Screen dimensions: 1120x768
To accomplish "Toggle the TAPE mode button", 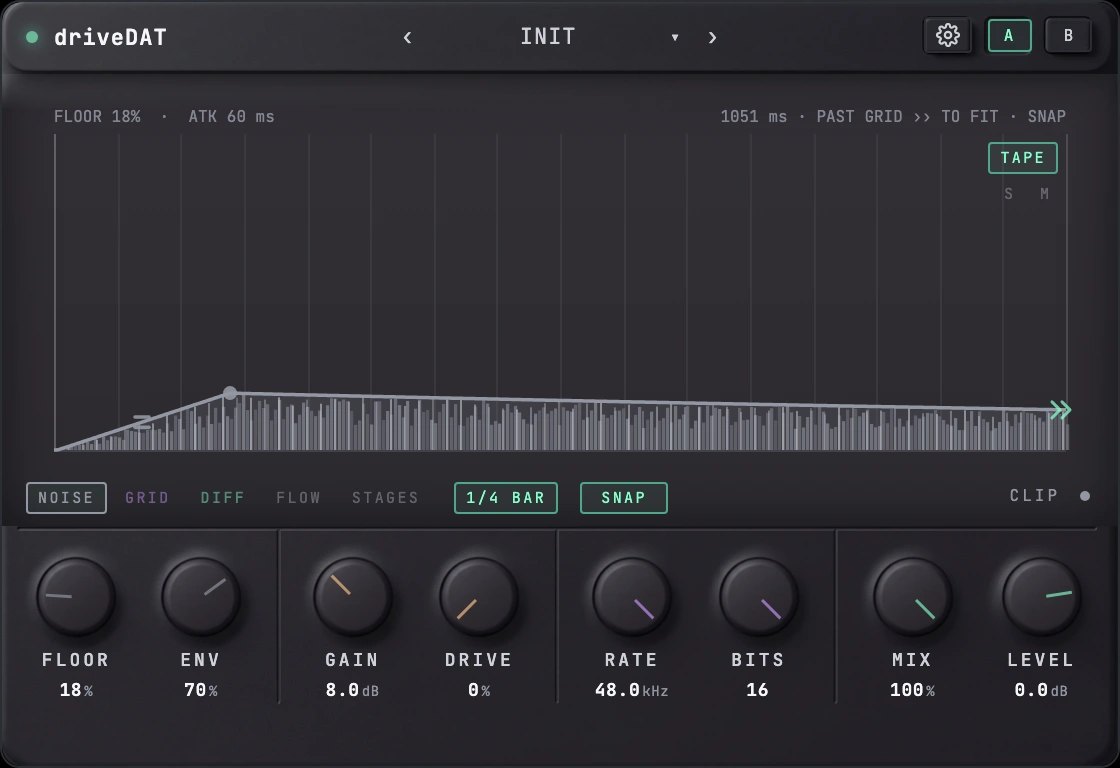I will (1022, 158).
